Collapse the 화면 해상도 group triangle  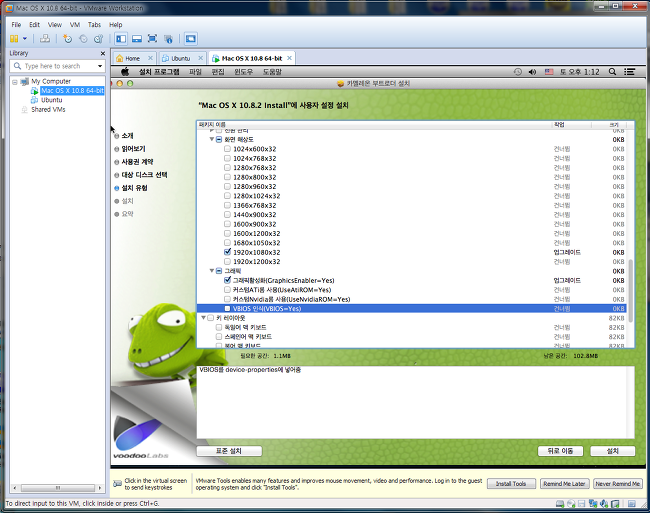[x=212, y=140]
